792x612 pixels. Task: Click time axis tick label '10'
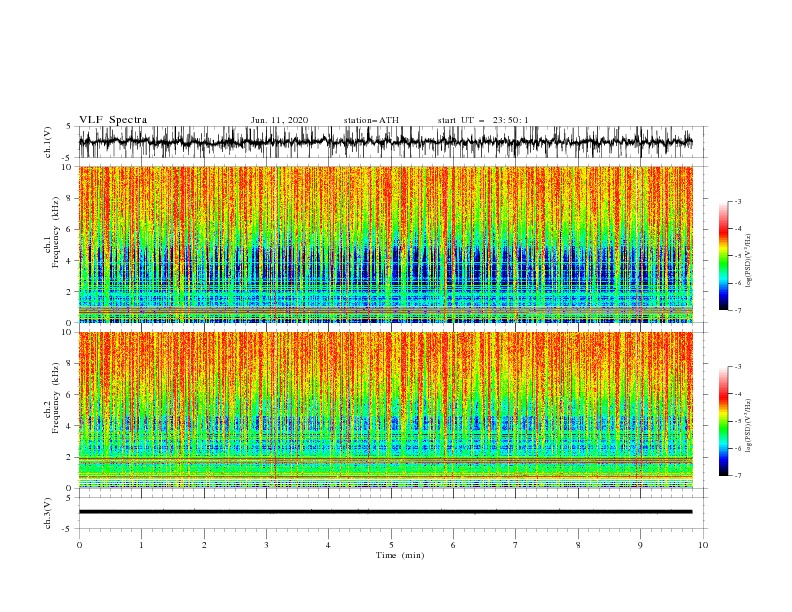click(x=703, y=545)
